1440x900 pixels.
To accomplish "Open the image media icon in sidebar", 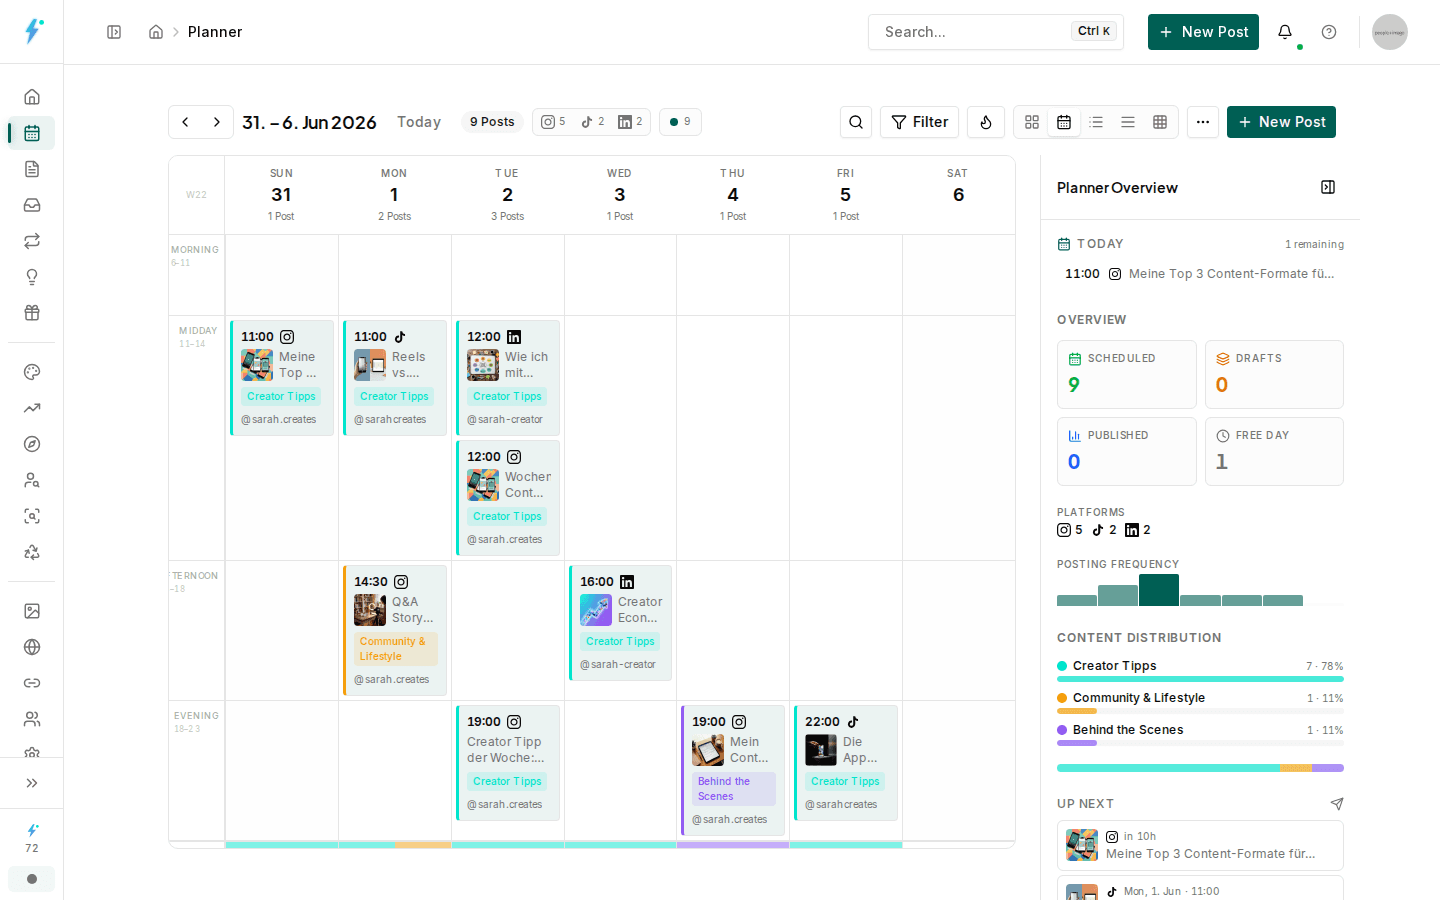I will 32,611.
